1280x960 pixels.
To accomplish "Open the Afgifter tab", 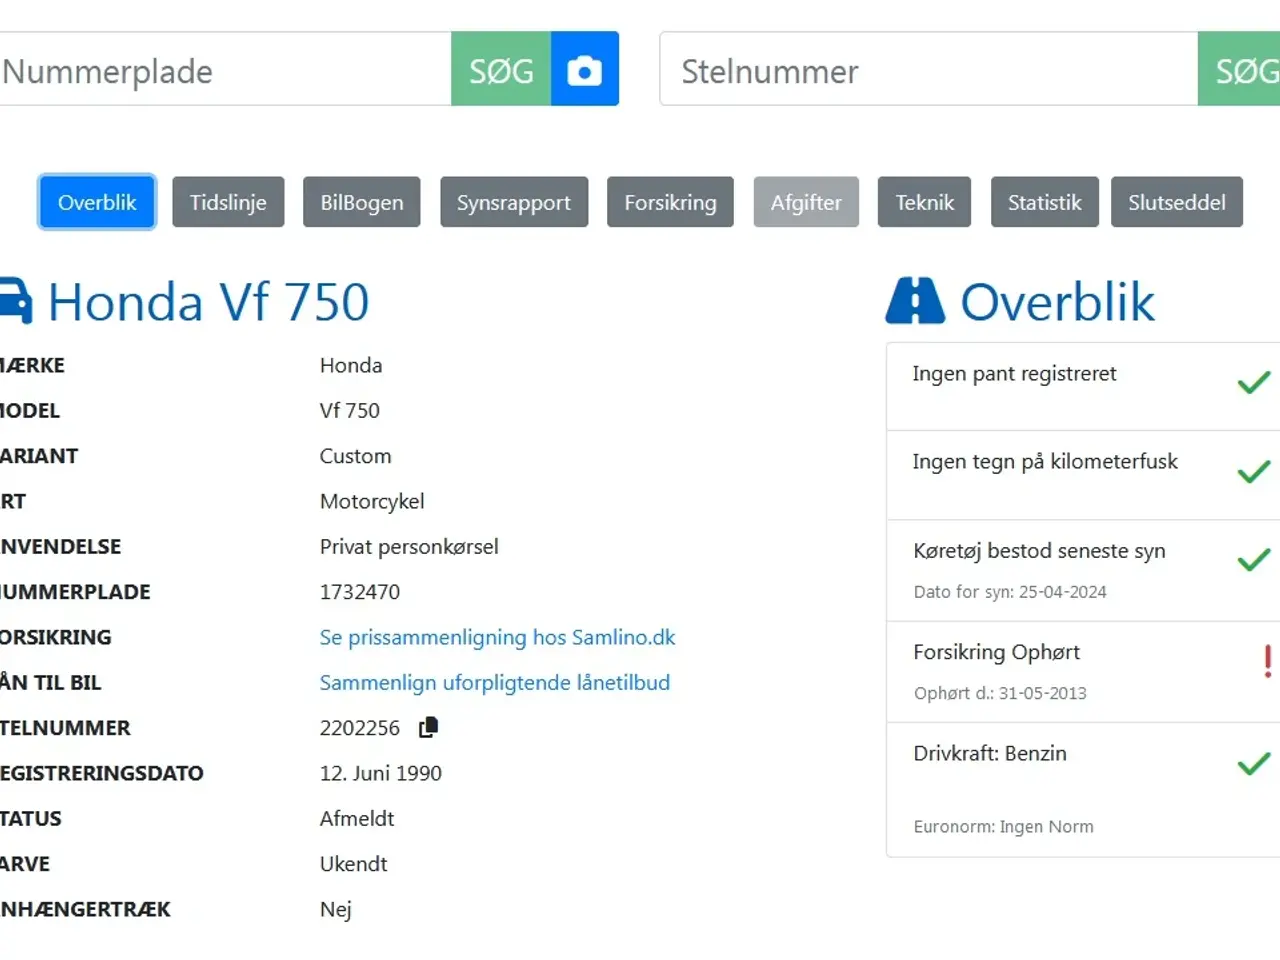I will click(806, 202).
